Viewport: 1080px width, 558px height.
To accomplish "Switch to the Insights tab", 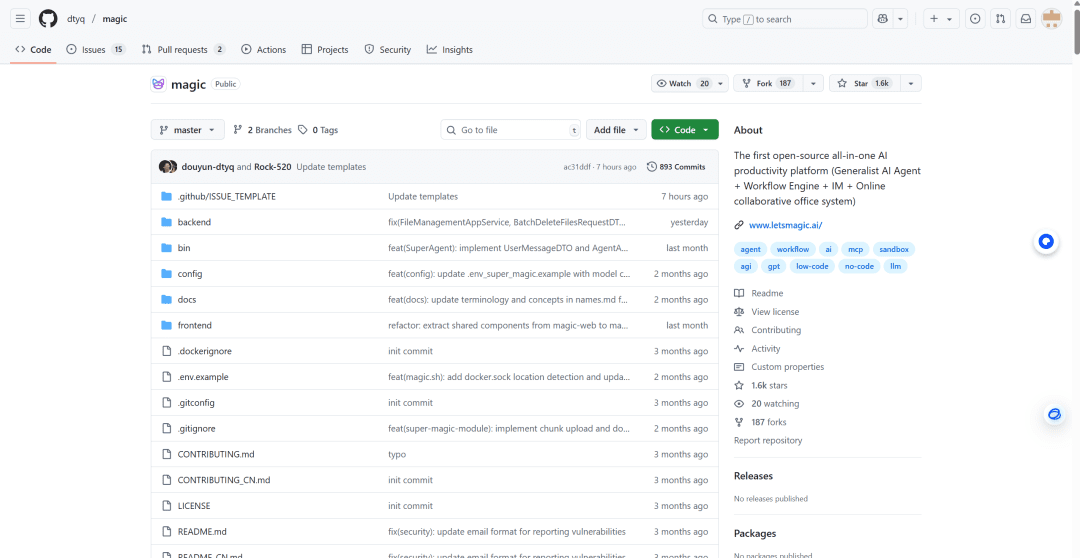I will (x=450, y=50).
